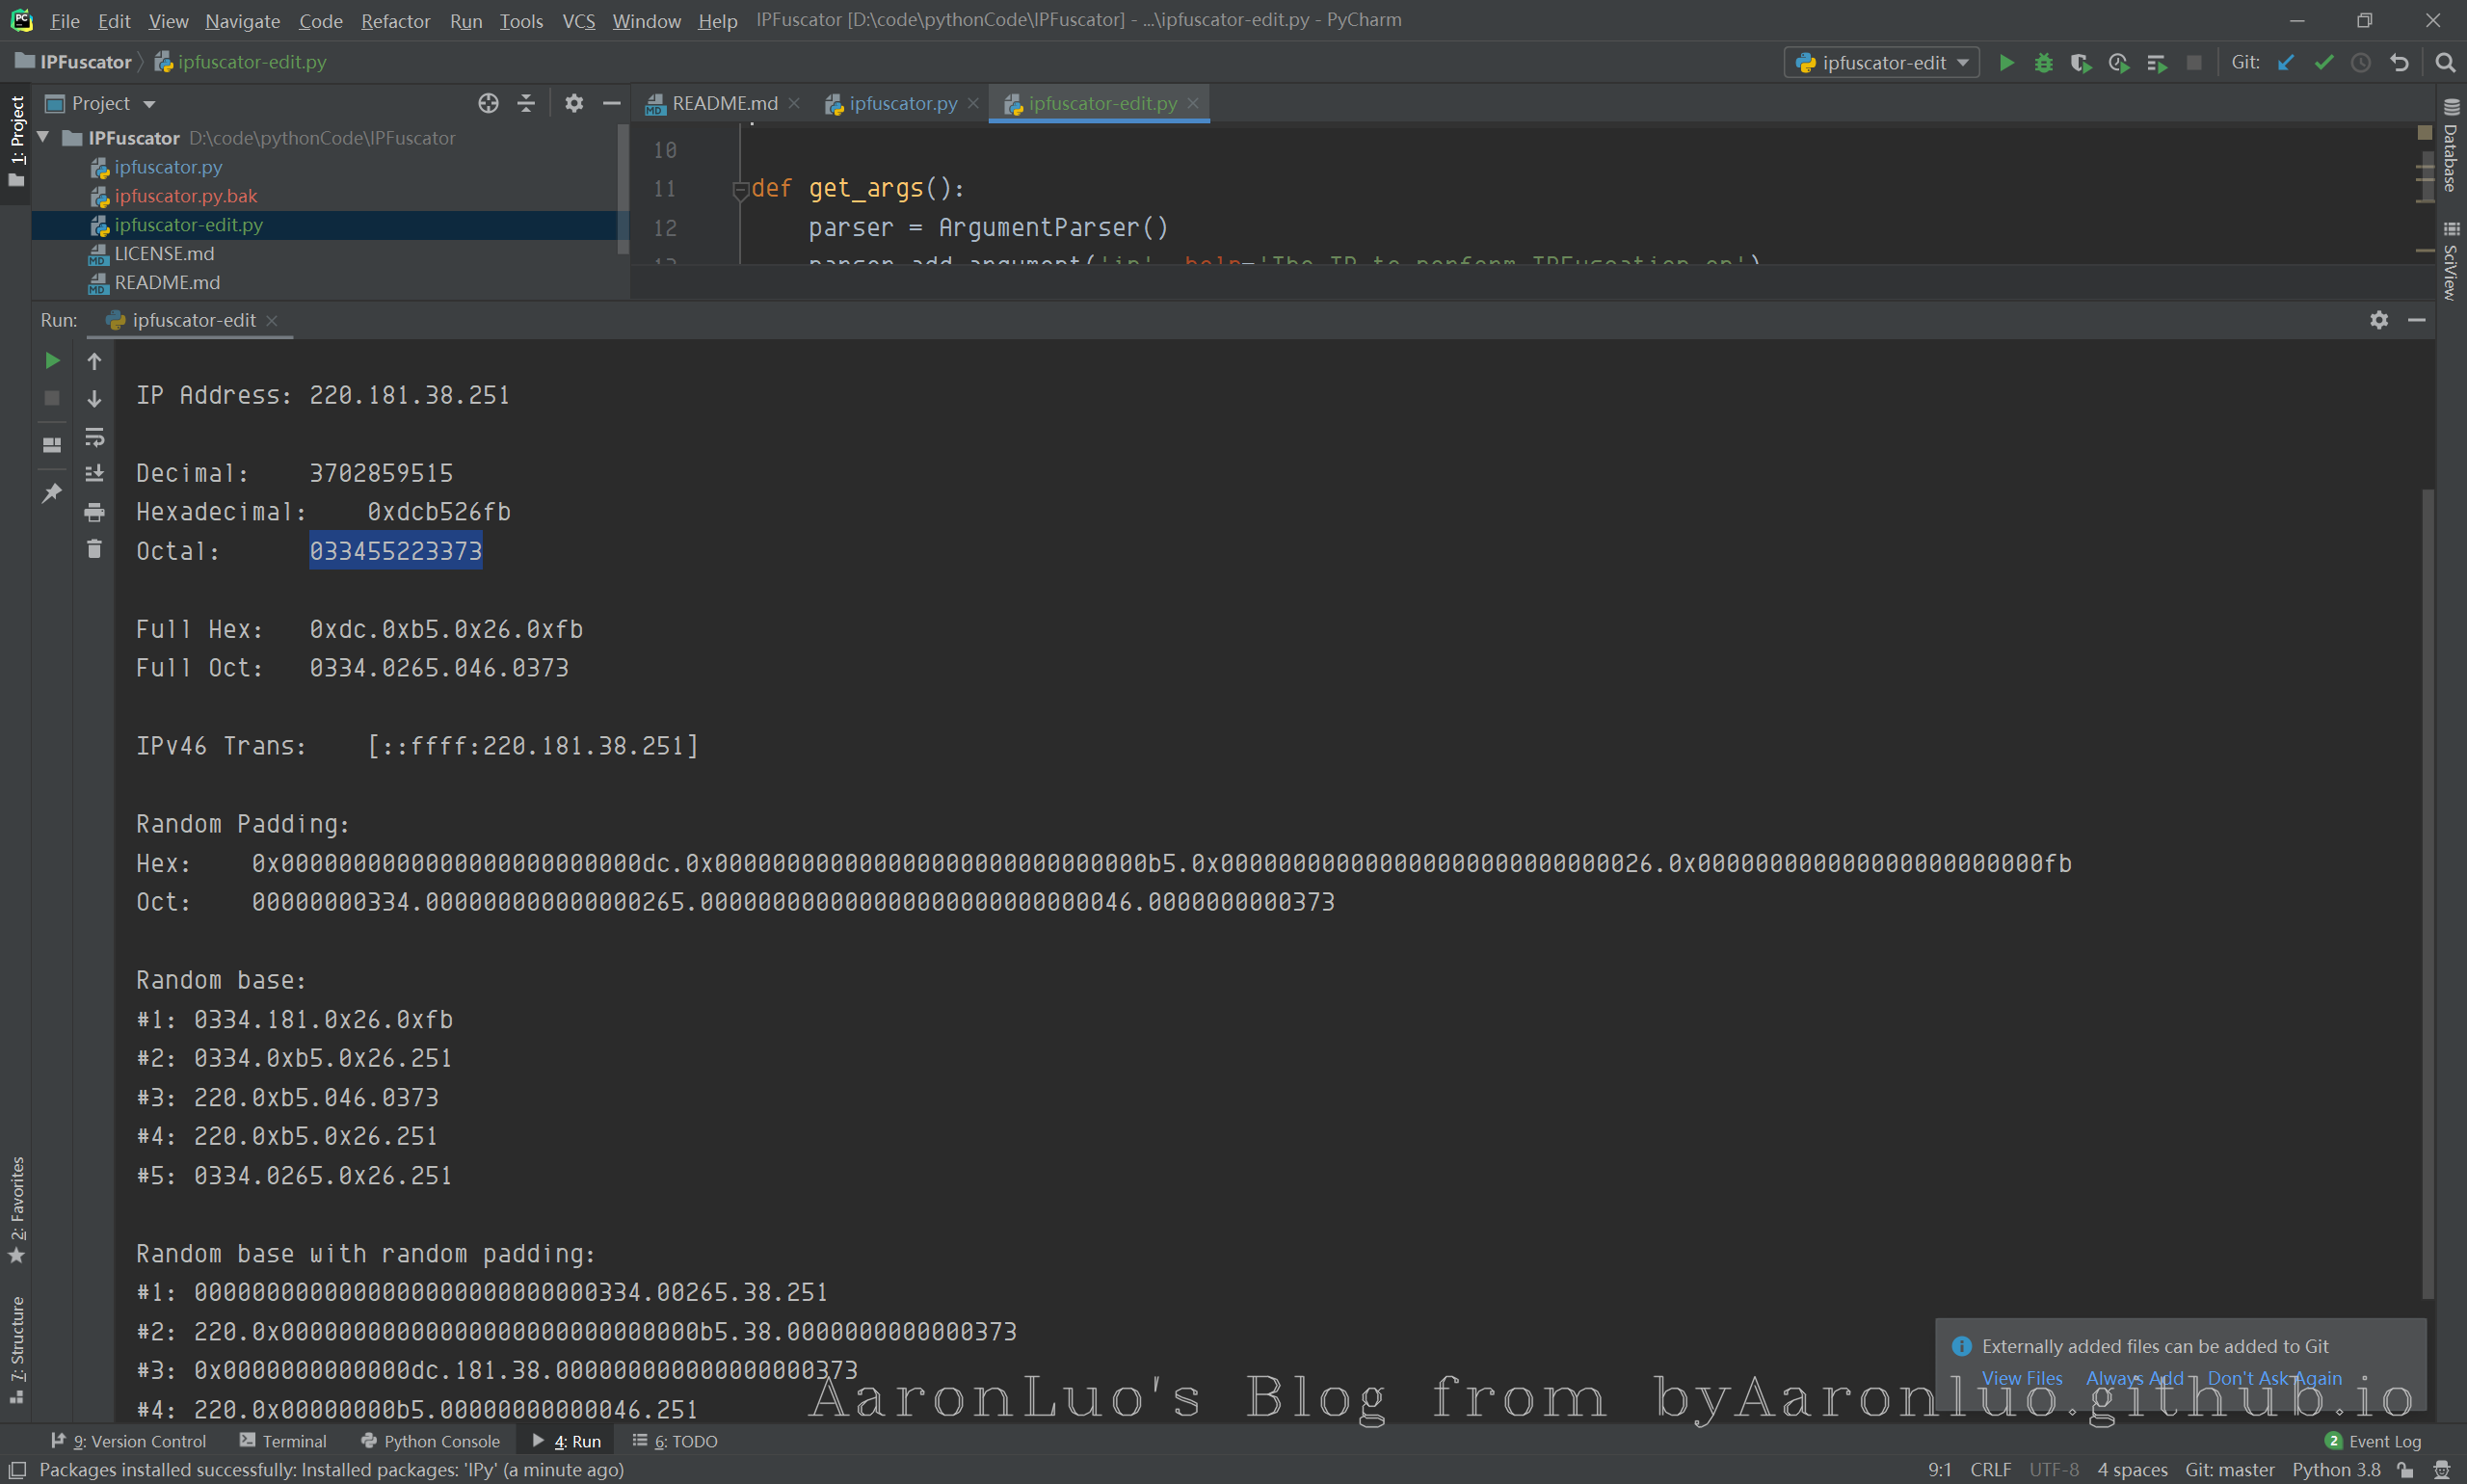Collapse the IPFuscator project root folder
The height and width of the screenshot is (1484, 2467).
(43, 137)
